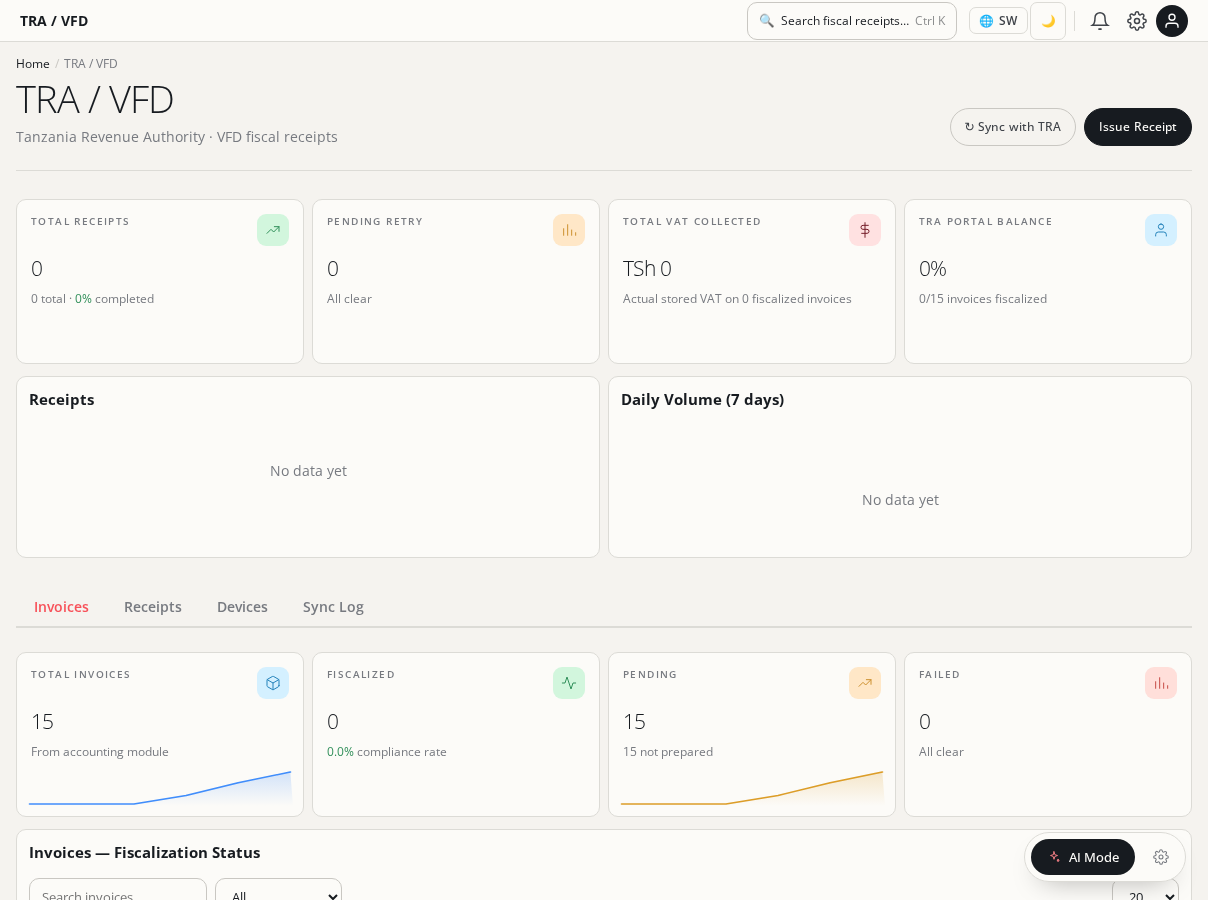The width and height of the screenshot is (1208, 900).
Task: Click the Total Receipts trend icon
Action: pos(273,230)
